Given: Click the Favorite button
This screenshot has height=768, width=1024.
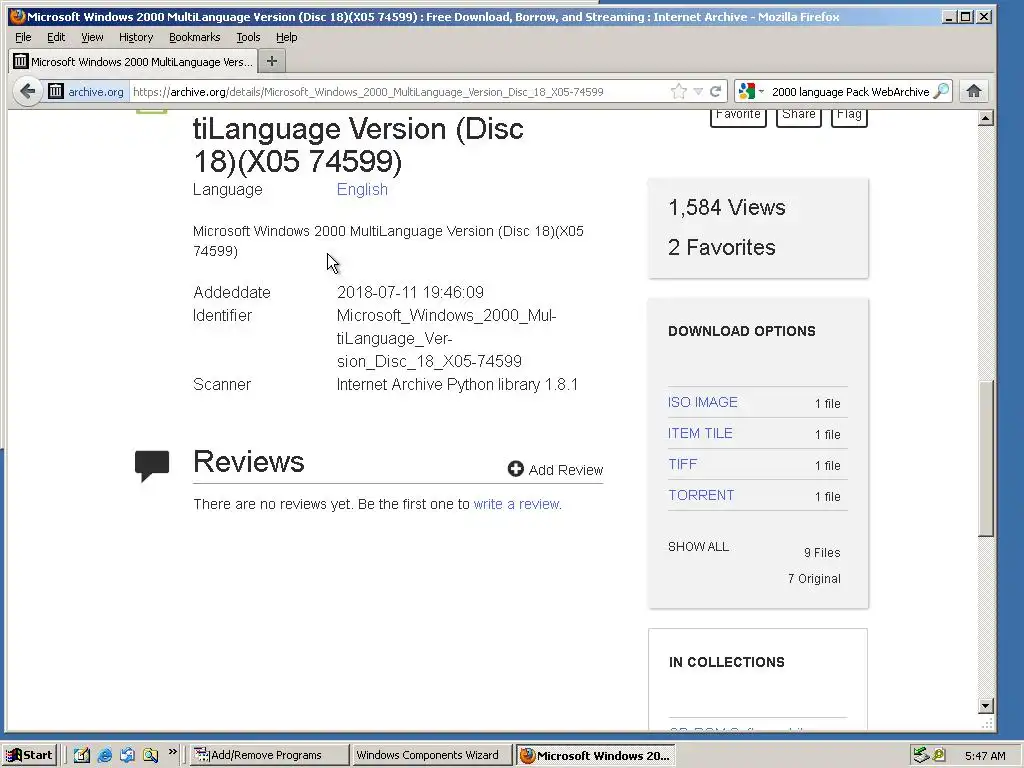Looking at the screenshot, I should click(738, 116).
